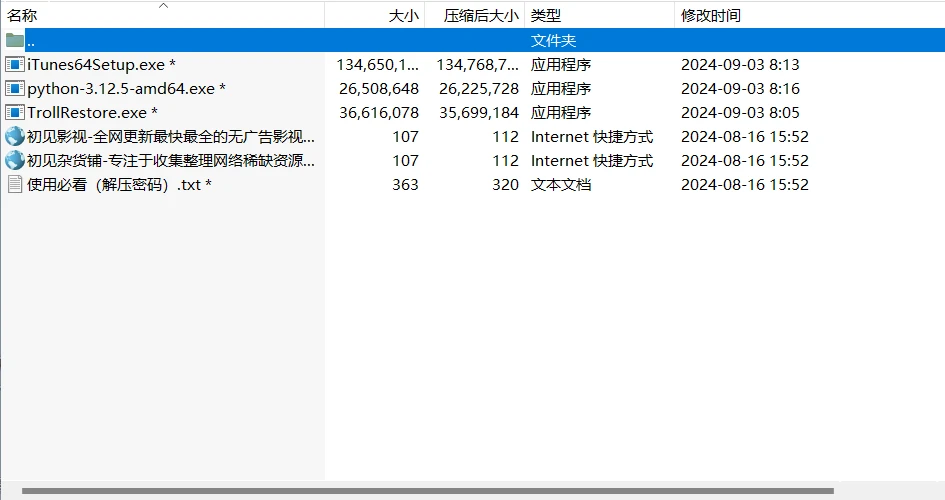The width and height of the screenshot is (945, 500).
Task: Click the text document icon of 使用必看
Action: click(14, 184)
